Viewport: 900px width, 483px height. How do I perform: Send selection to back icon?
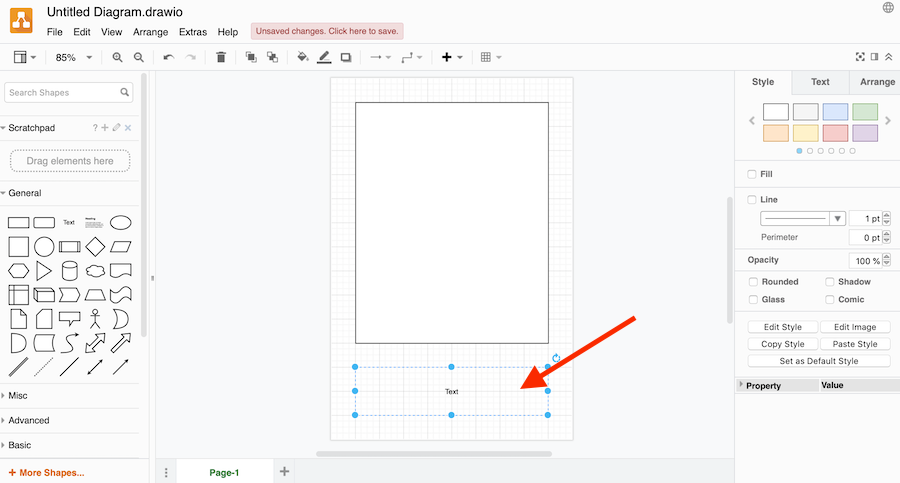point(272,57)
